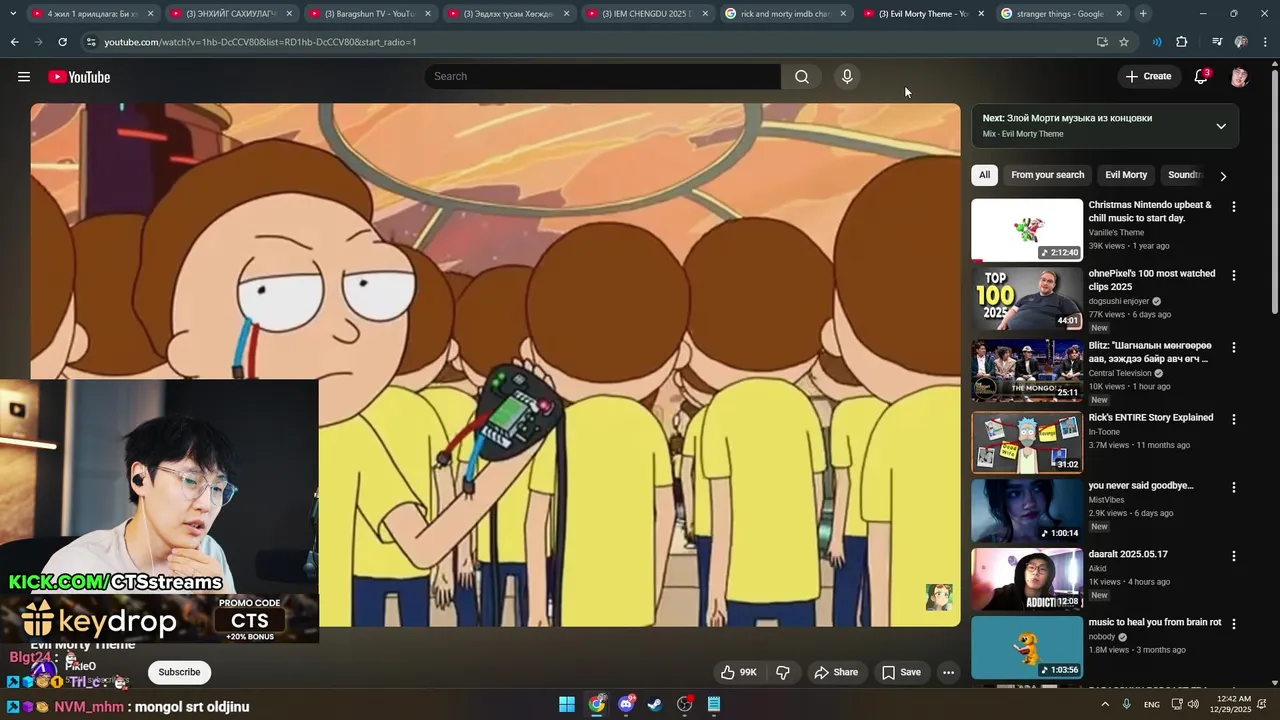The width and height of the screenshot is (1280, 720).
Task: Show hidden system tray icons
Action: tap(1105, 704)
